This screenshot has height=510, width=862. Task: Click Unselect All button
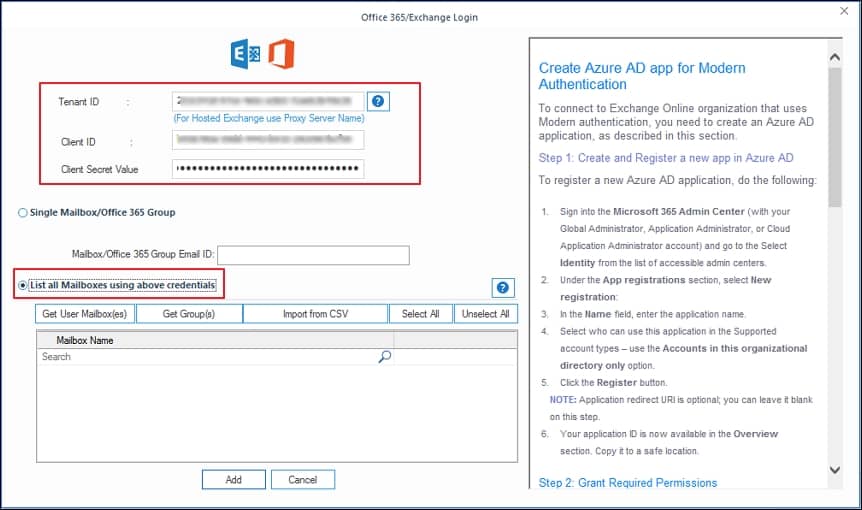pos(485,314)
